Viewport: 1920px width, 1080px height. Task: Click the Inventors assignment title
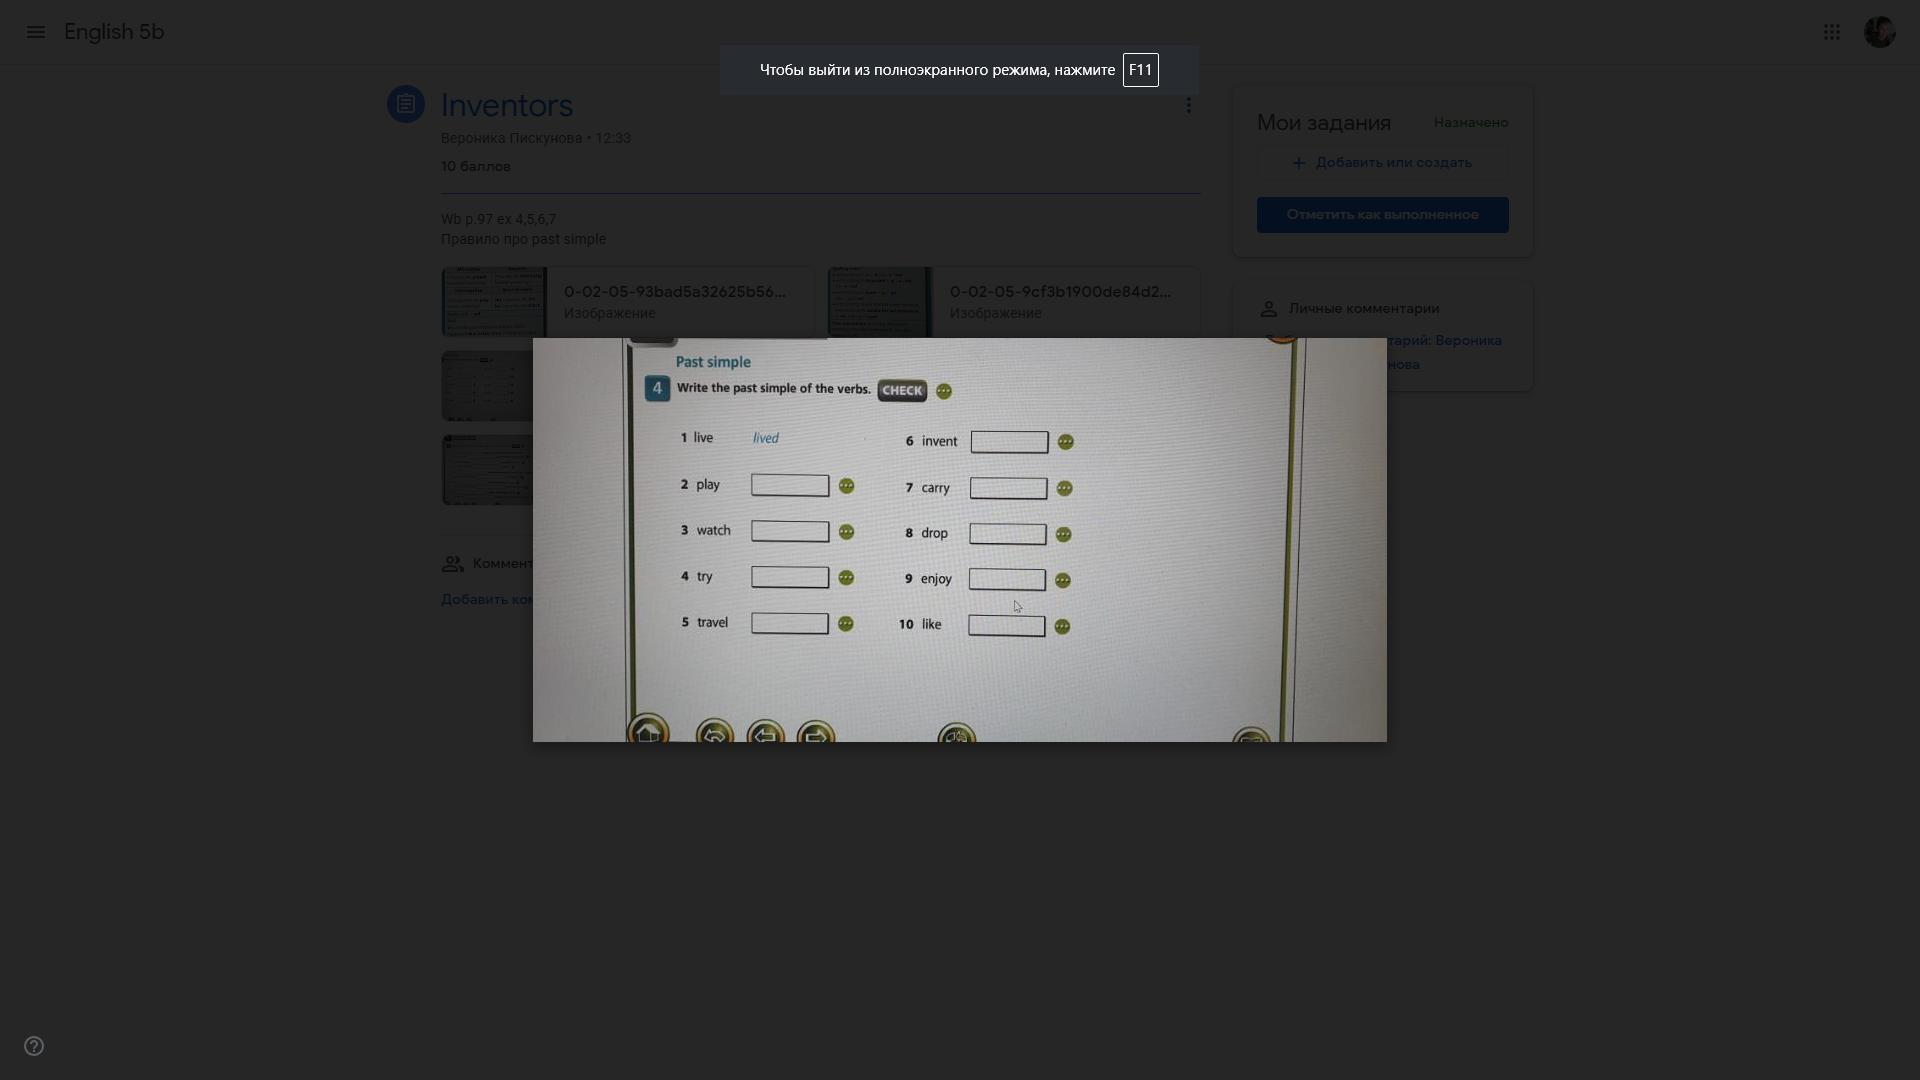coord(507,105)
